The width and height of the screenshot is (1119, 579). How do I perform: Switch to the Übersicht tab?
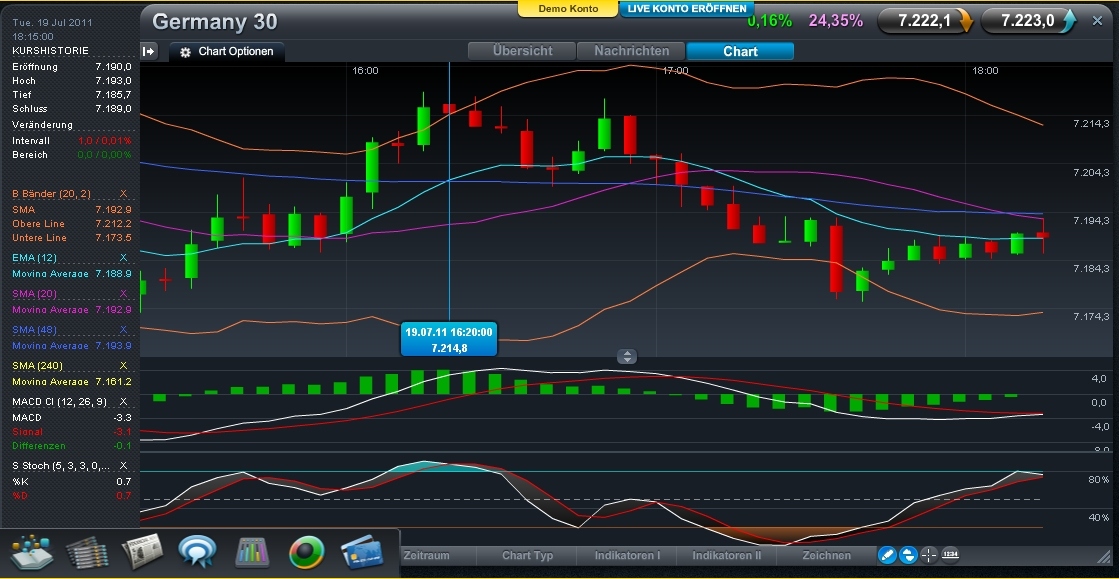(522, 51)
